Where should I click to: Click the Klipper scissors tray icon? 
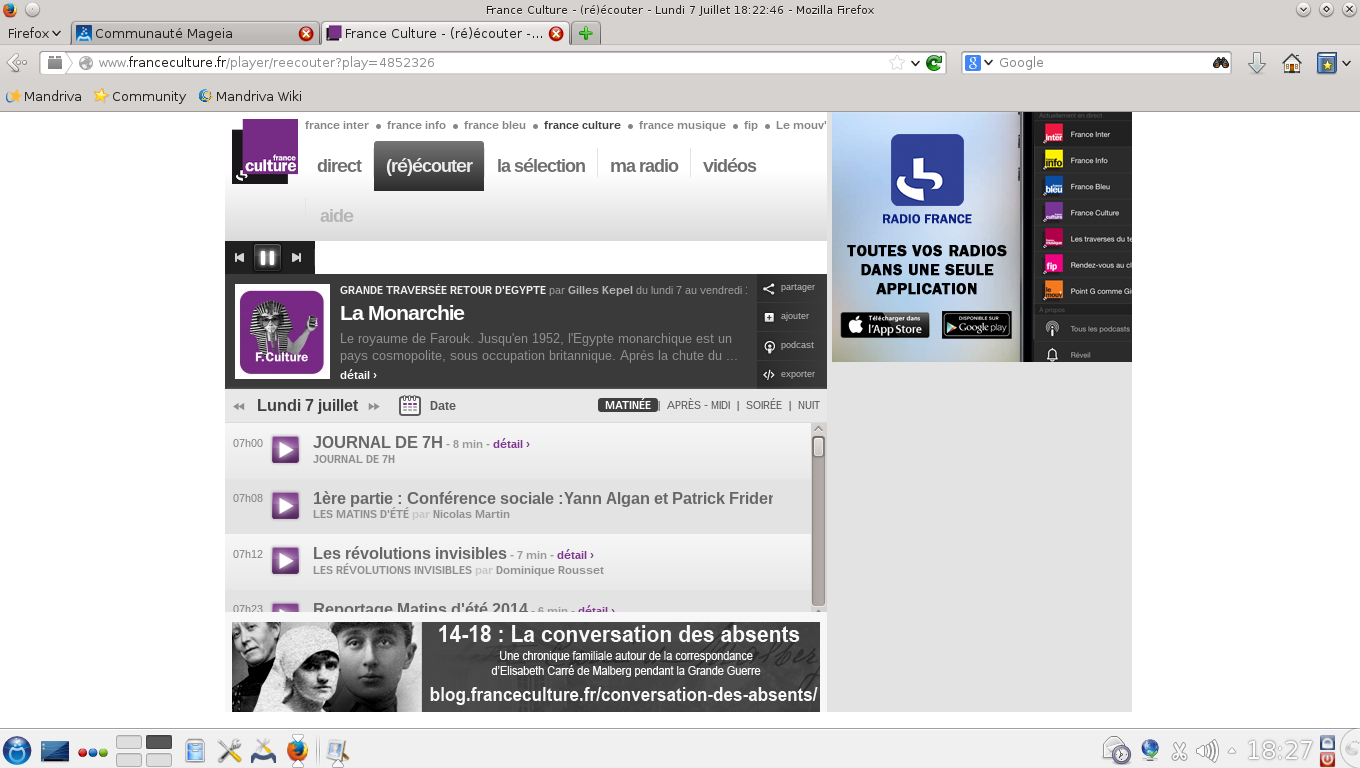(x=1179, y=751)
